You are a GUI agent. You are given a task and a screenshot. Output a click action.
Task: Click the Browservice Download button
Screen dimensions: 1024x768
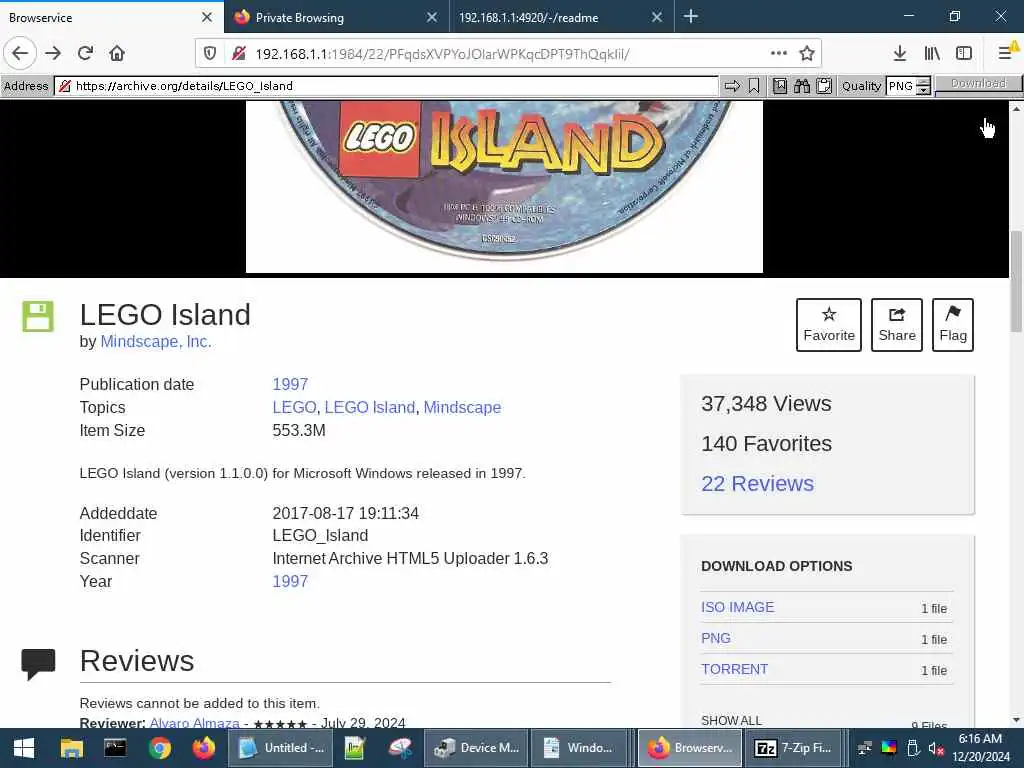click(978, 84)
